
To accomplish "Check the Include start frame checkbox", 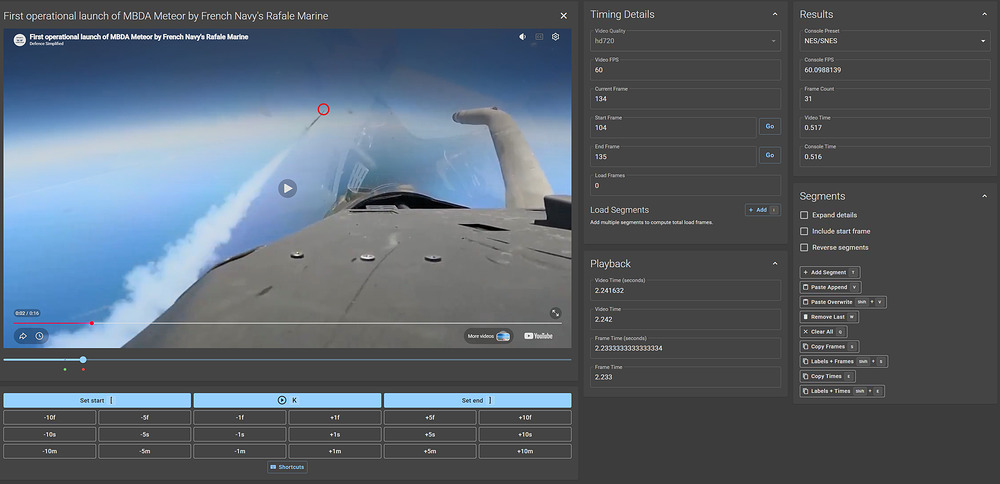I will tap(804, 231).
